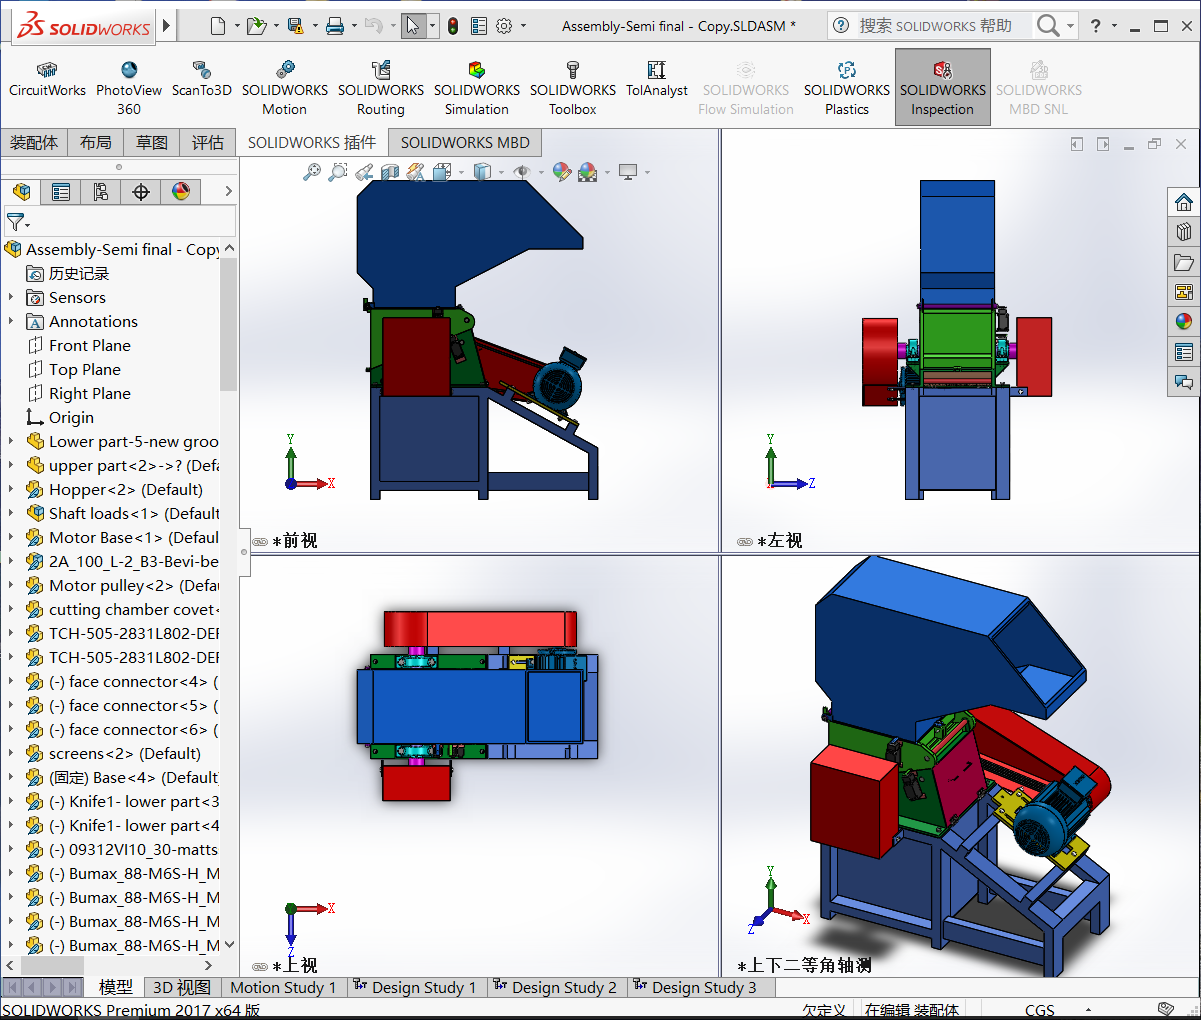This screenshot has height=1020, width=1201.
Task: Switch to ConfigurationManager tab
Action: point(101,191)
